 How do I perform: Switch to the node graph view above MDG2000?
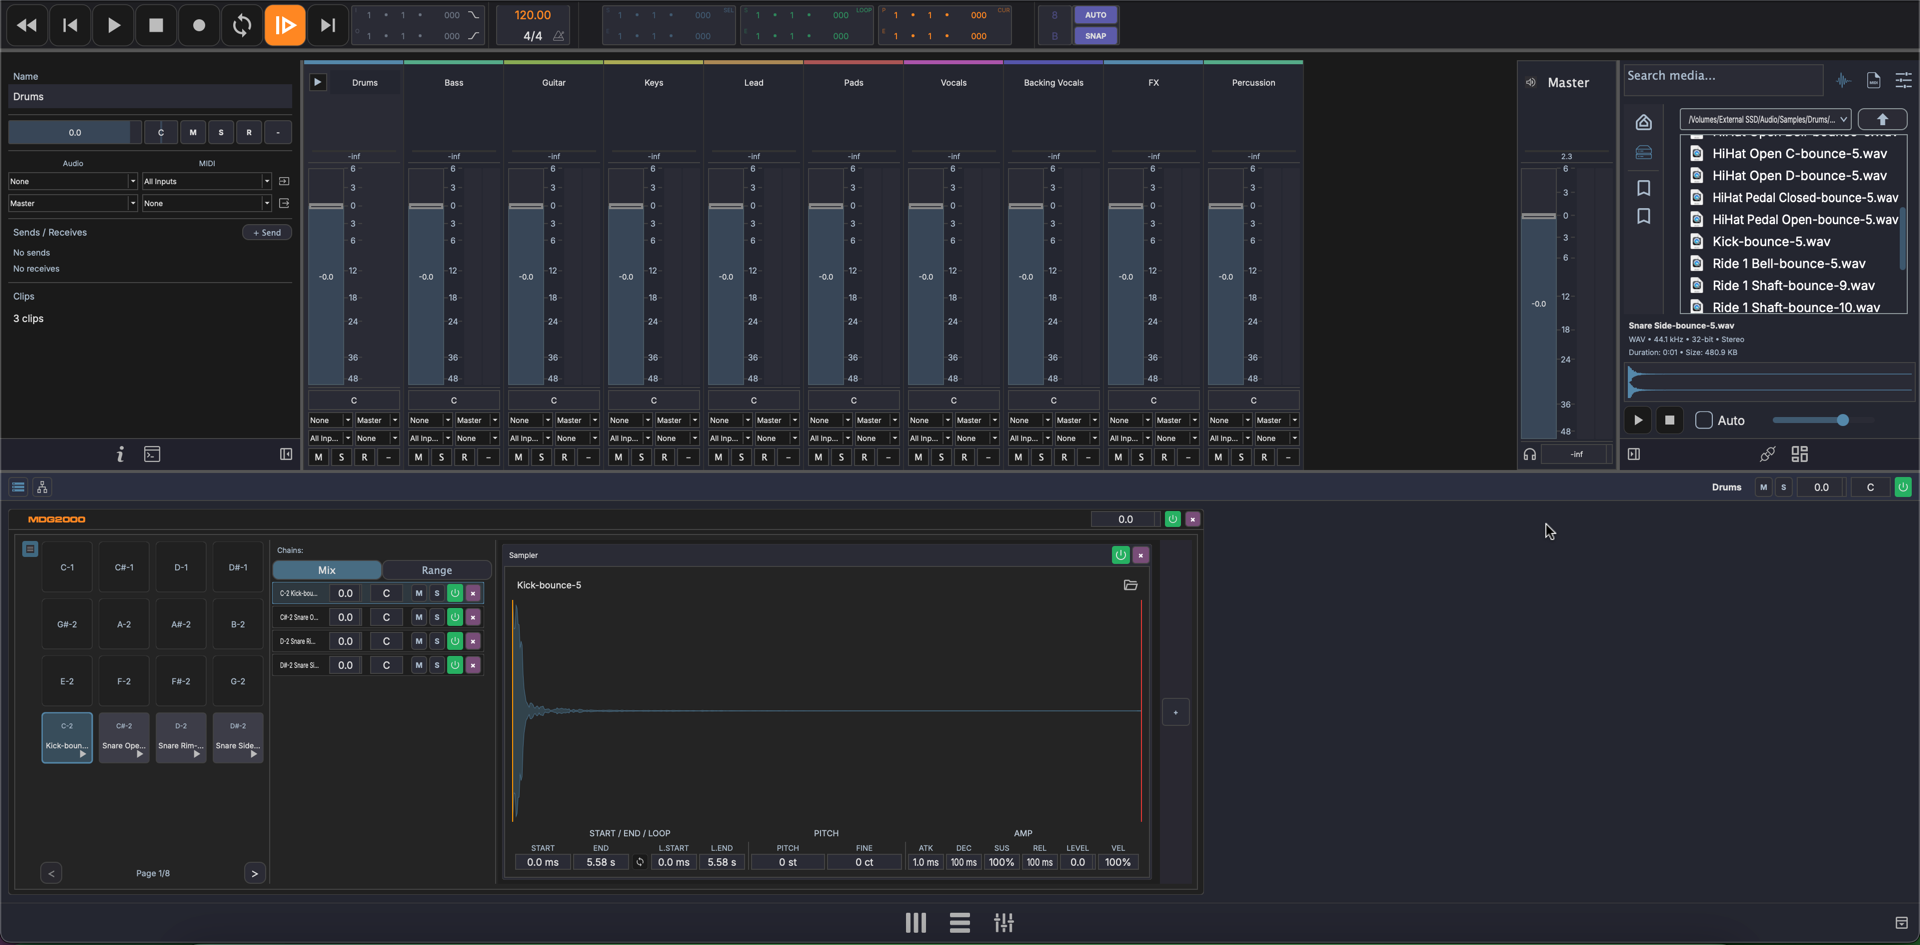tap(41, 487)
